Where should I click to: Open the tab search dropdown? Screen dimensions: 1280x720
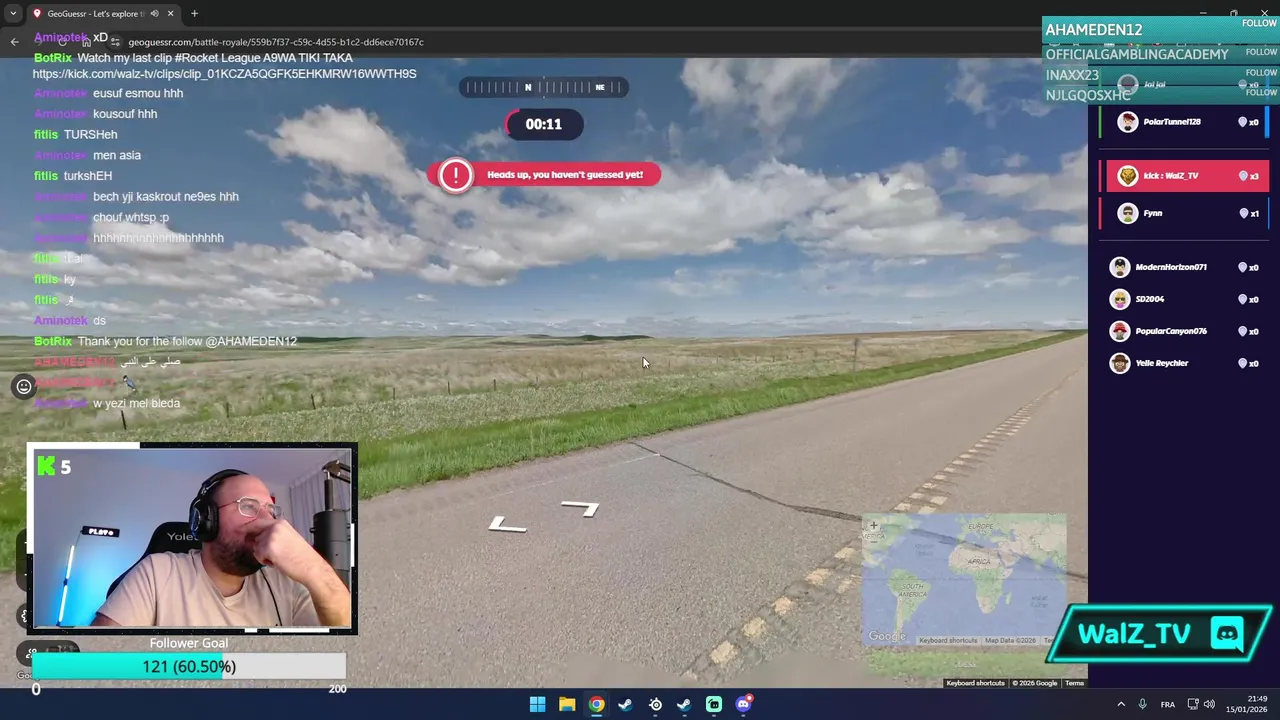coord(13,14)
